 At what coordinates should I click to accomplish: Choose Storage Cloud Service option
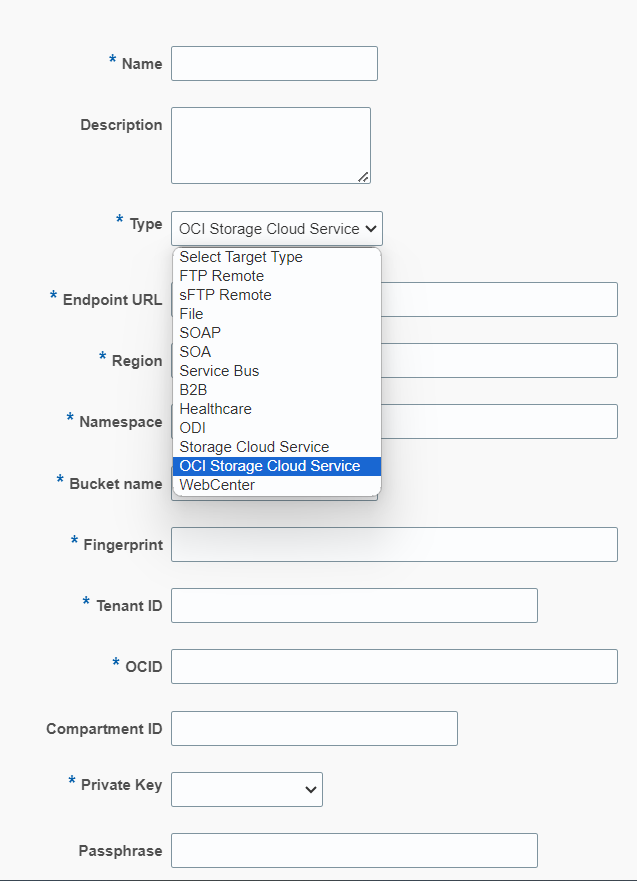pos(254,447)
